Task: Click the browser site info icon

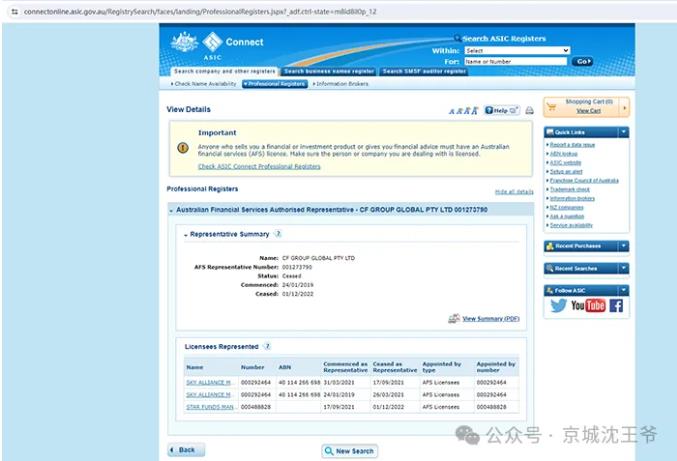Action: 13,11
